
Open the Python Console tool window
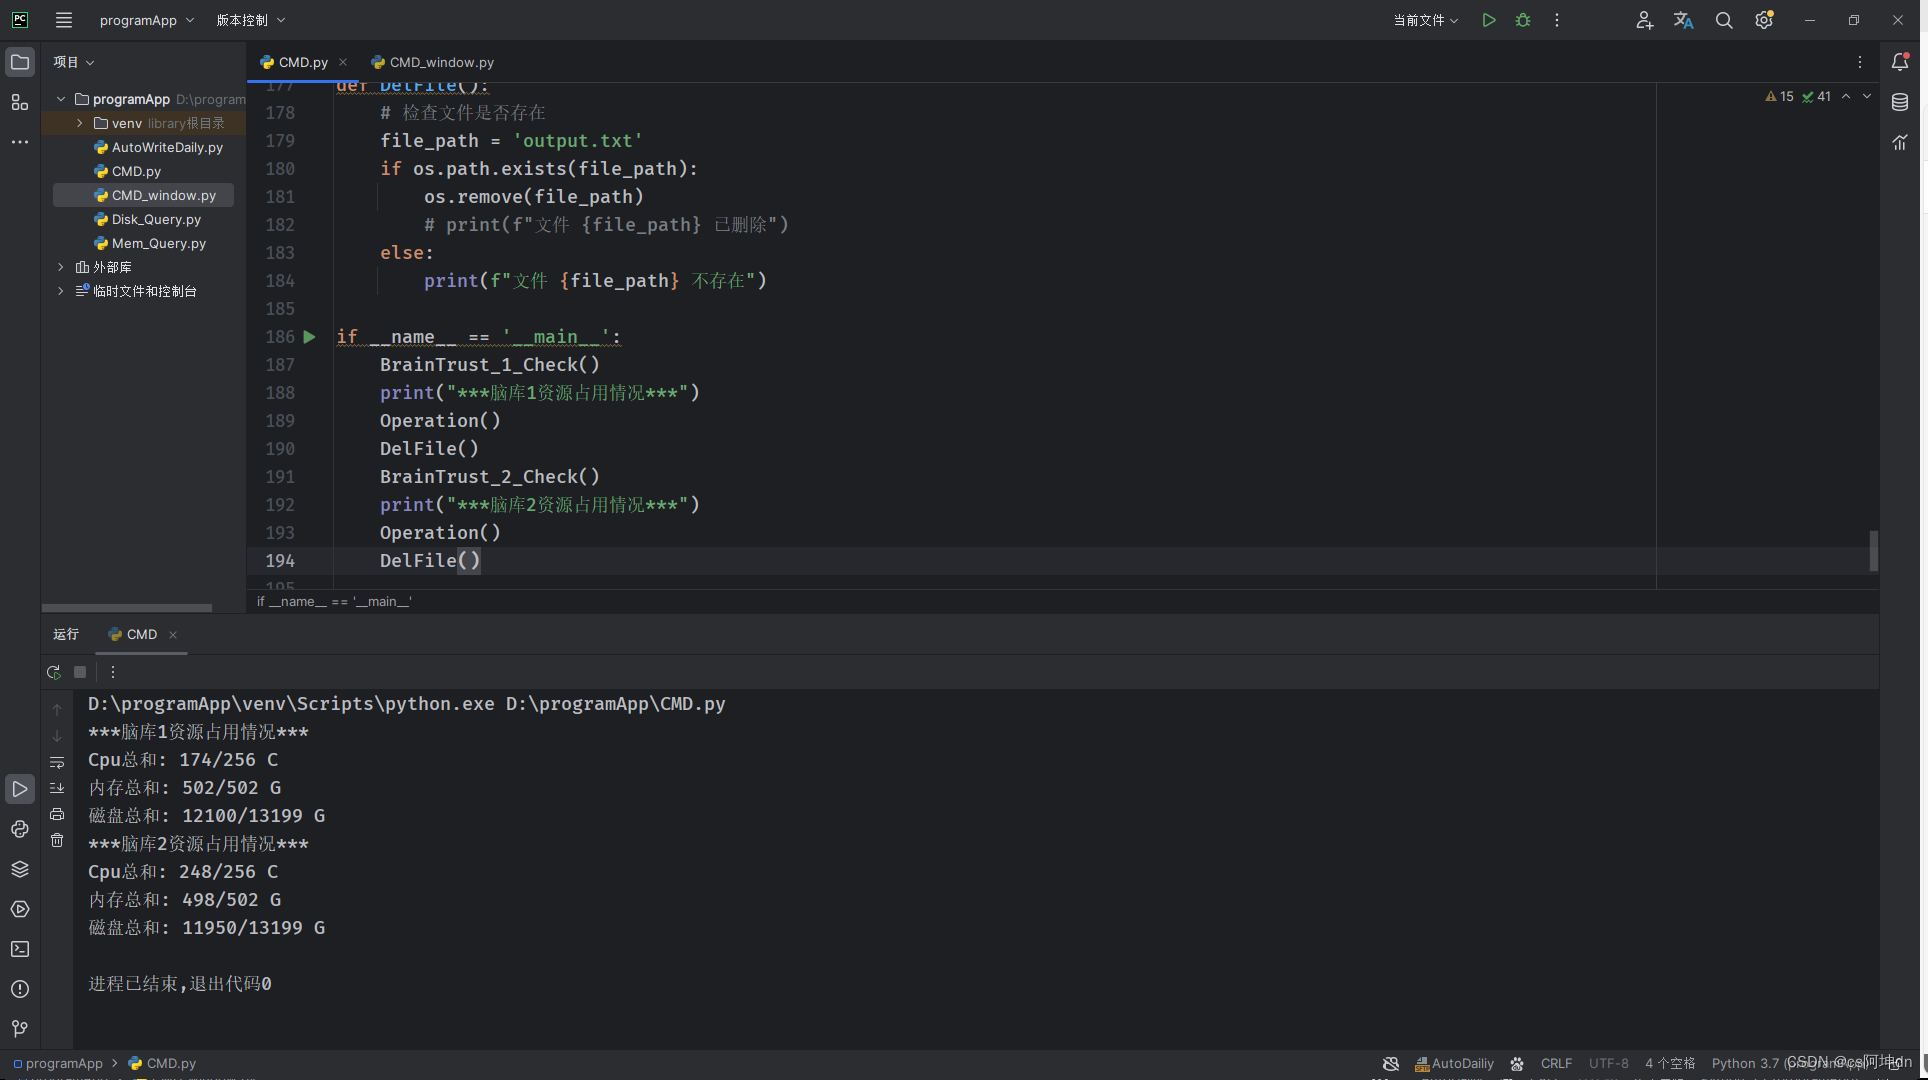19,829
